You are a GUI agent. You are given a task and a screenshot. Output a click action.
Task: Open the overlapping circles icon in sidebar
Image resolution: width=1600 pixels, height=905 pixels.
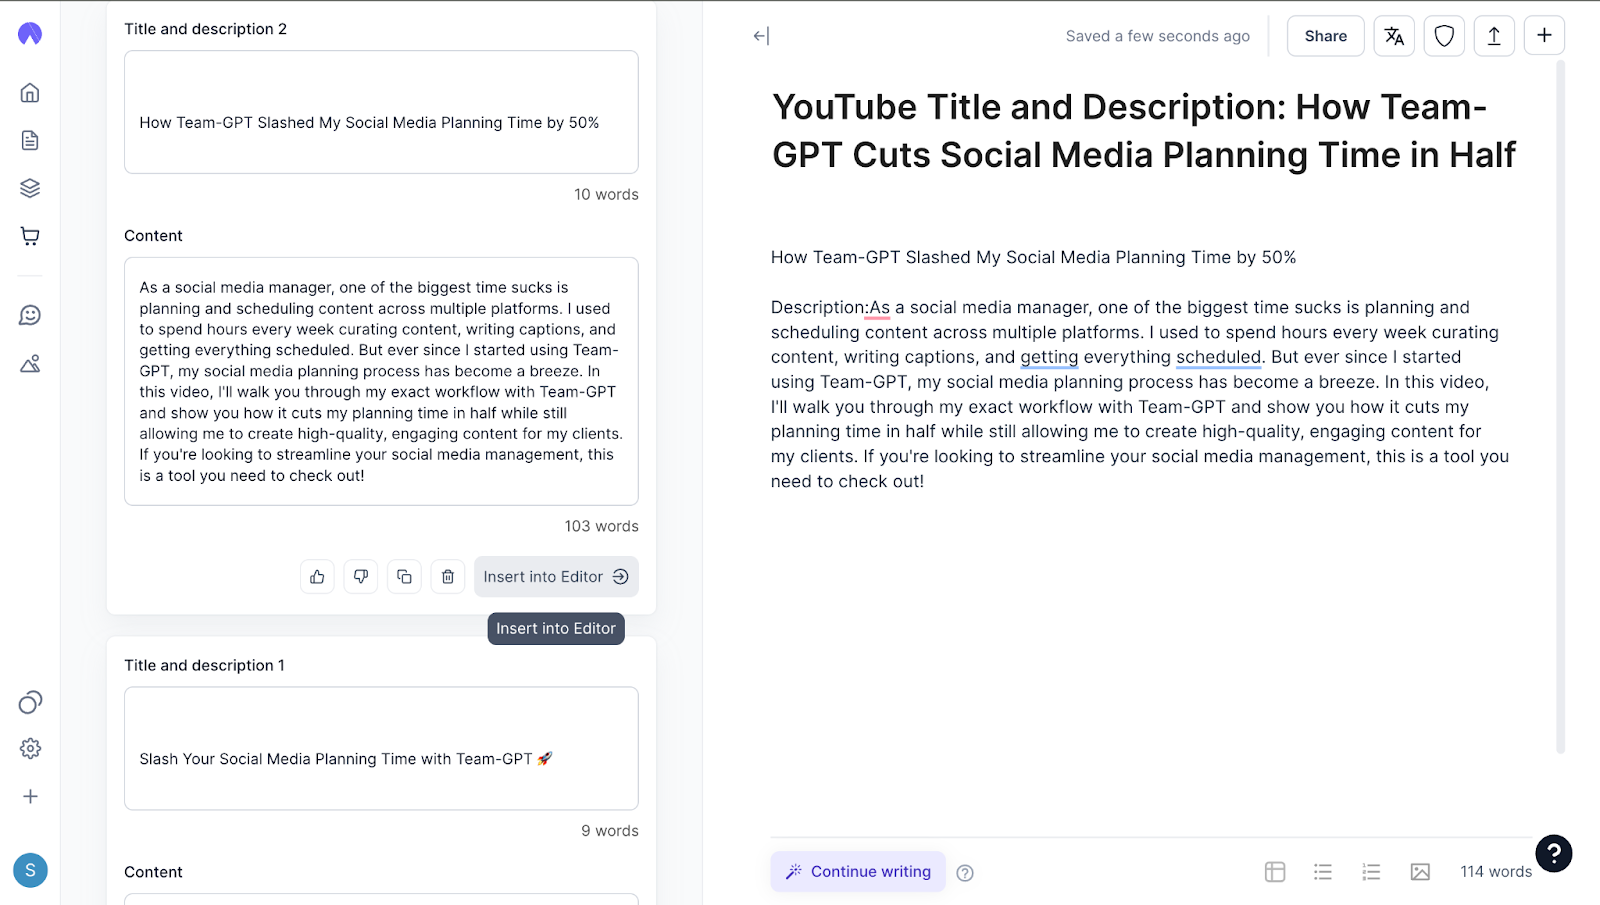30,702
